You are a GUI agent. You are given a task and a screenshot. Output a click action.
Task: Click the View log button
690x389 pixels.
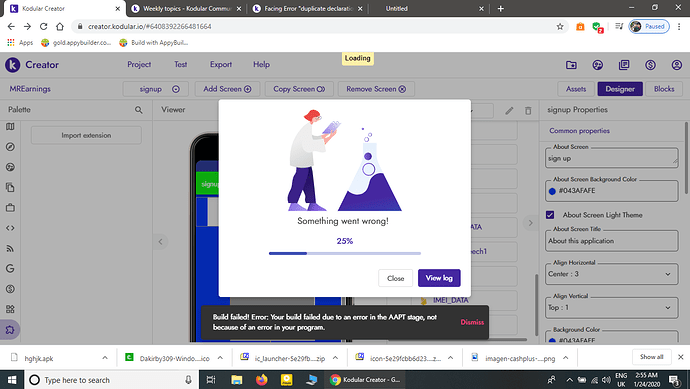coord(439,278)
